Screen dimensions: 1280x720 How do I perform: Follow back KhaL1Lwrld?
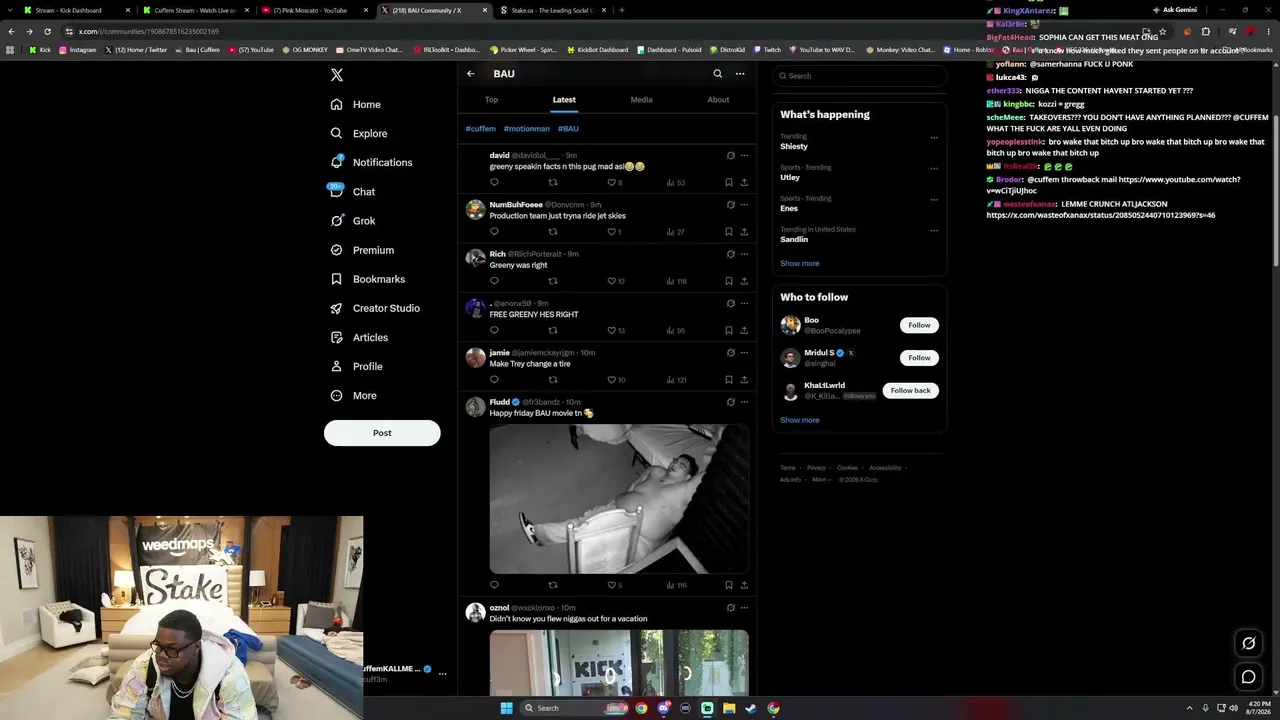tap(910, 391)
